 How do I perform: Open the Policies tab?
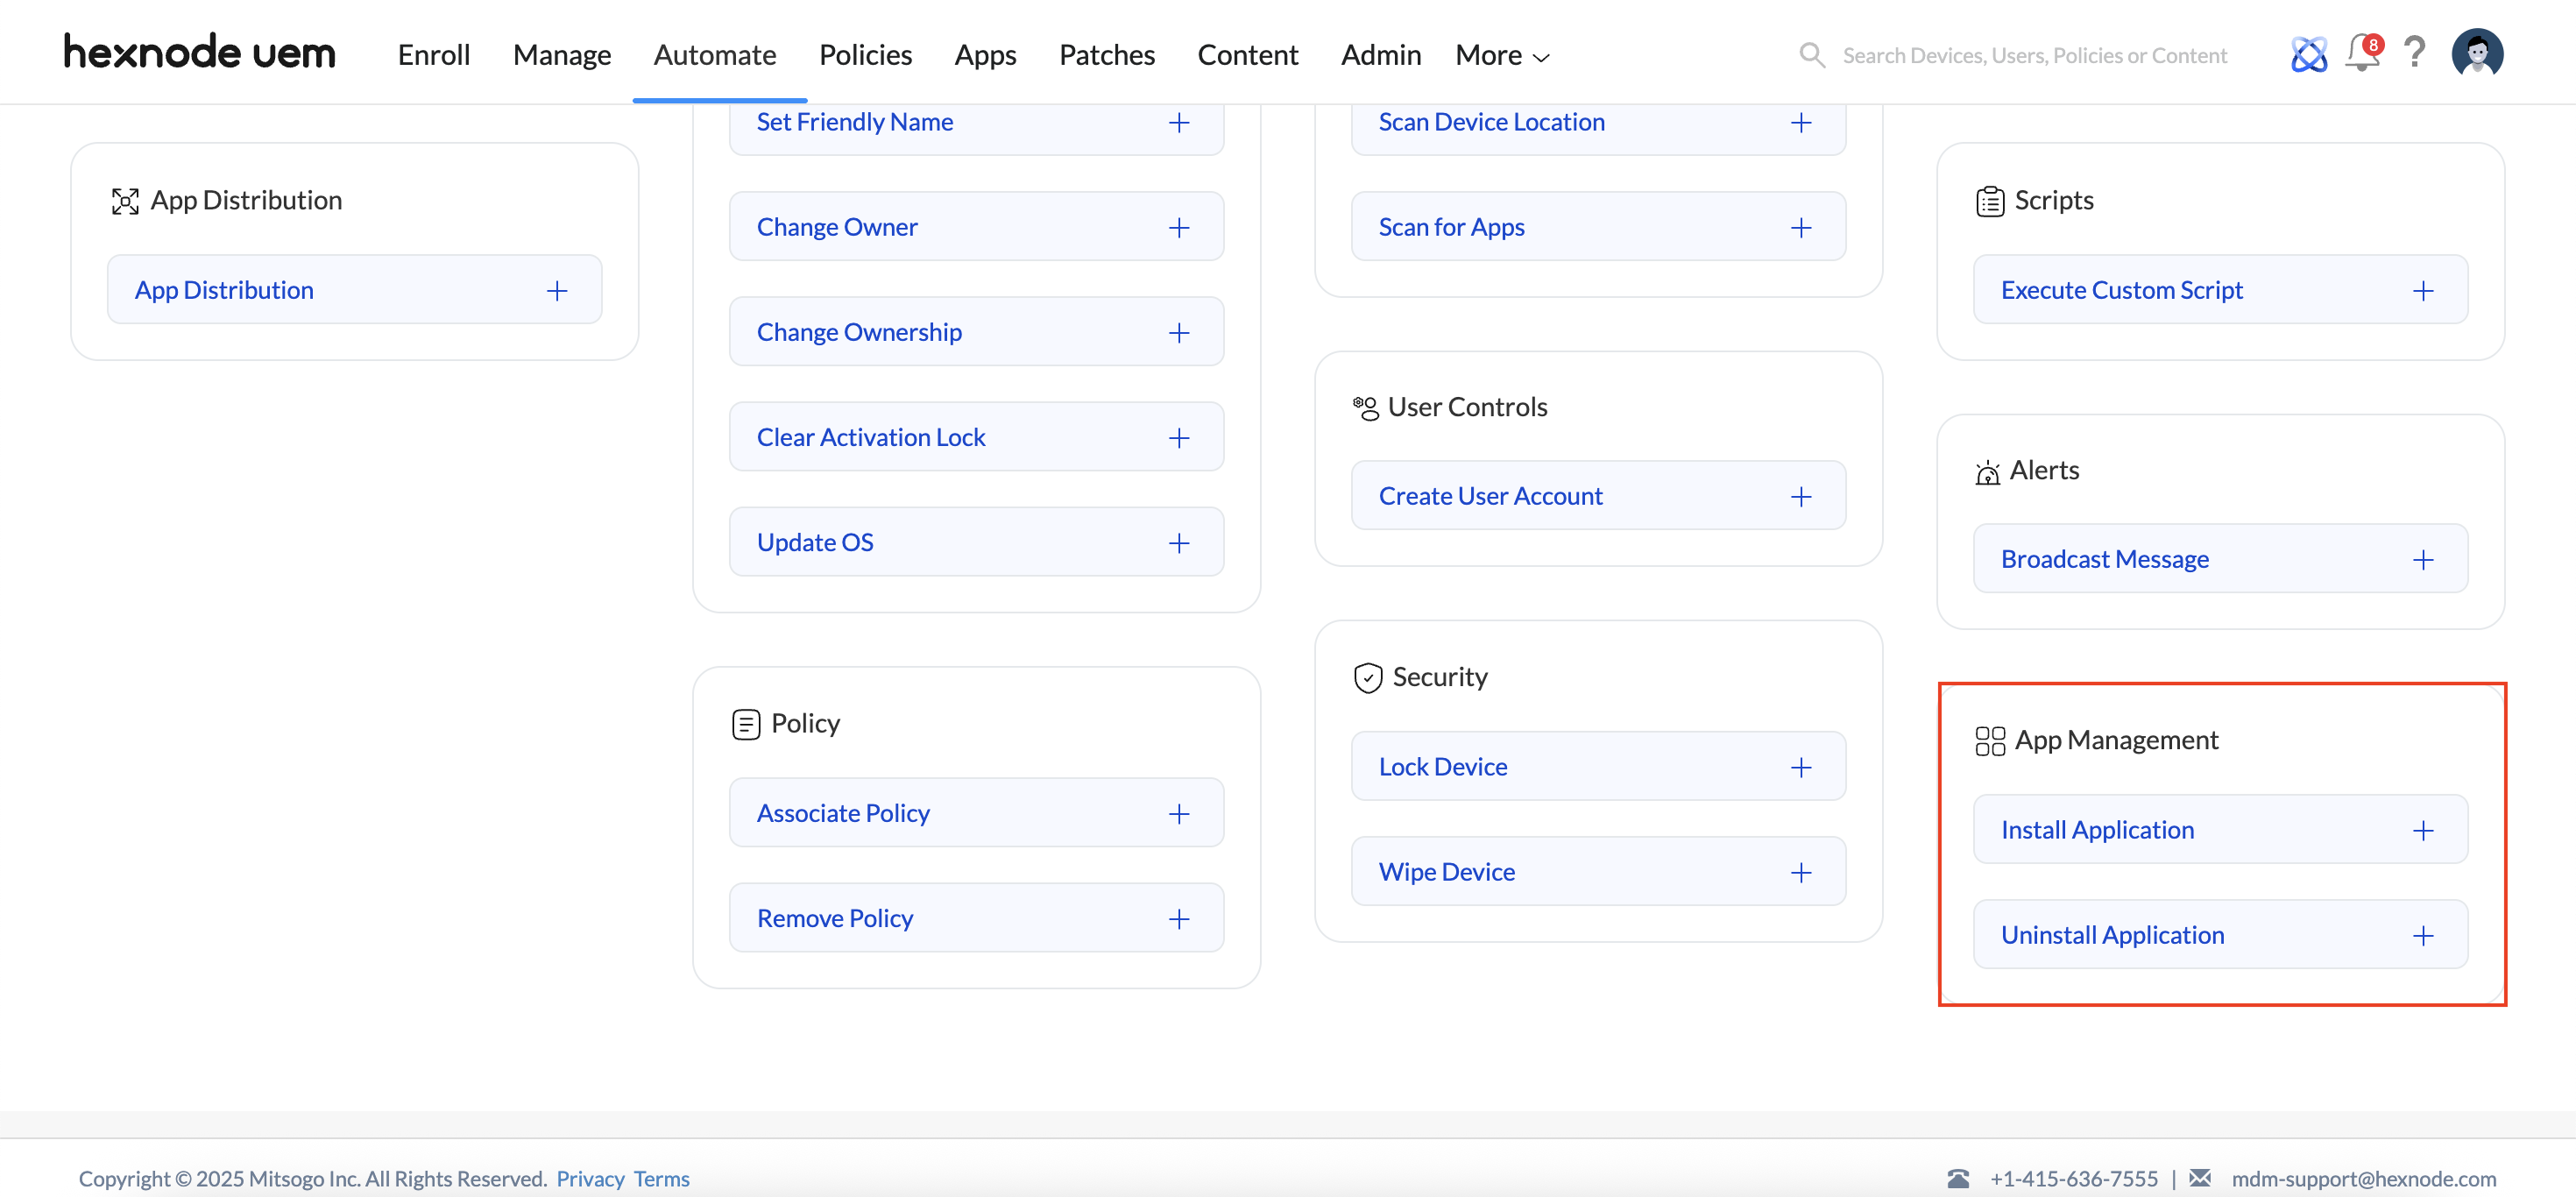tap(865, 55)
